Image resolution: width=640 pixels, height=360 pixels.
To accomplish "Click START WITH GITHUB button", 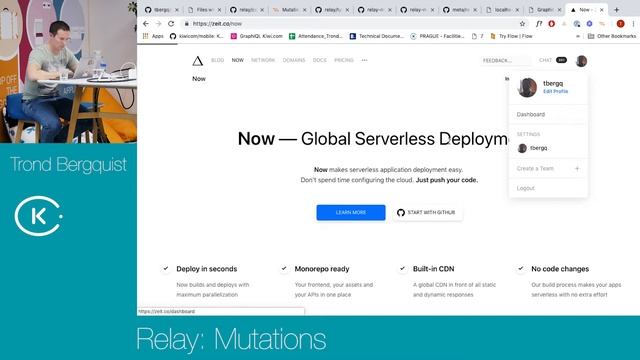I will click(x=427, y=212).
